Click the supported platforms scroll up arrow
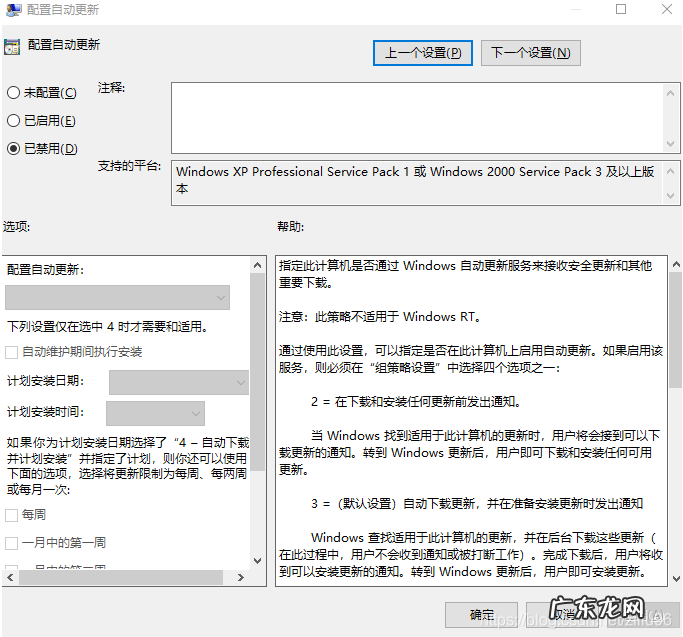683x637 pixels. point(670,171)
